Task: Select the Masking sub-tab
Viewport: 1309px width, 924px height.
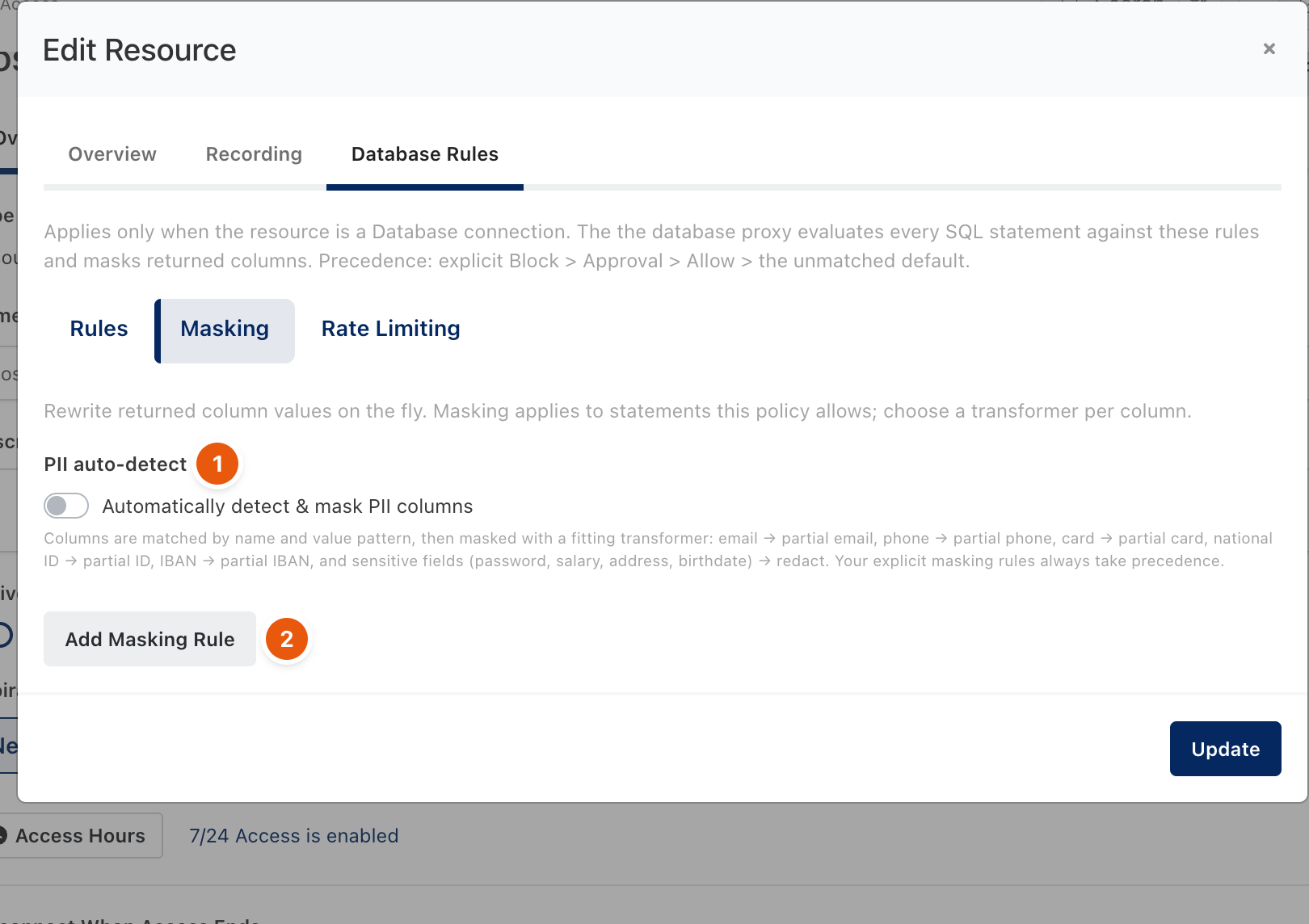Action: pos(224,329)
